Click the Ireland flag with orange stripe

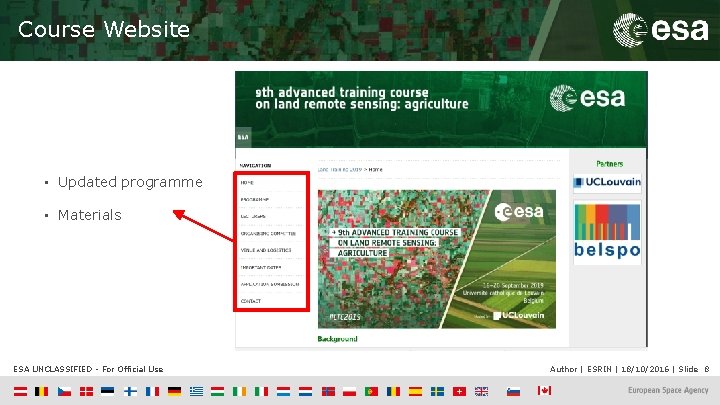pyautogui.click(x=239, y=391)
